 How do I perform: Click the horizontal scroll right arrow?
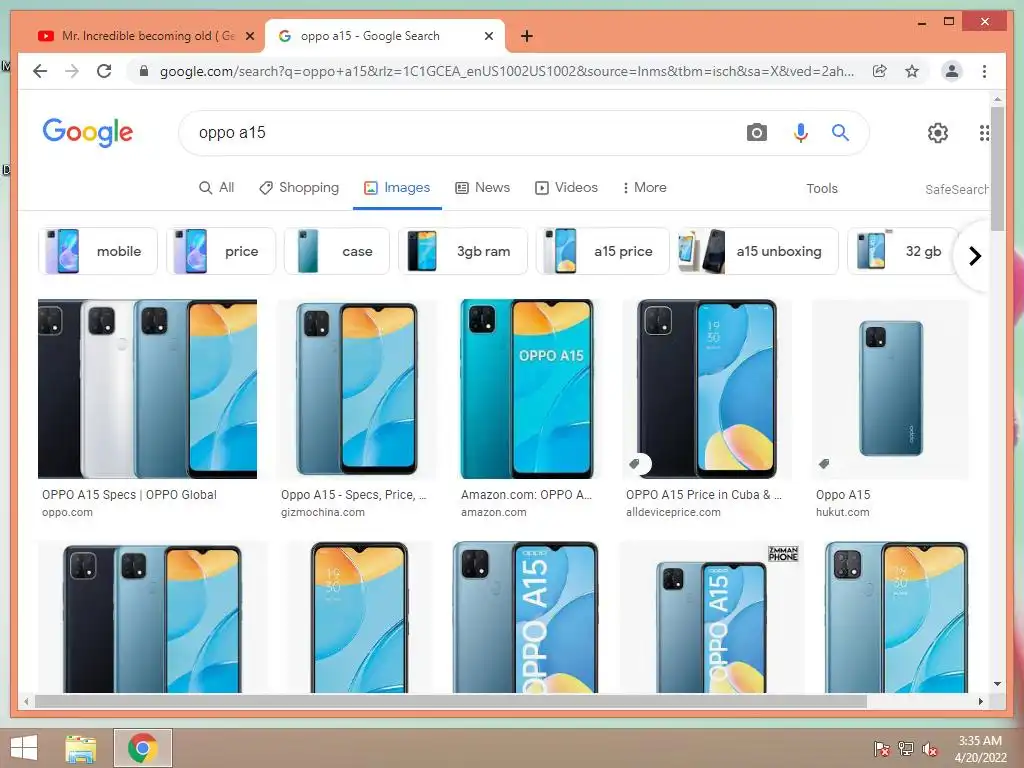pyautogui.click(x=980, y=701)
